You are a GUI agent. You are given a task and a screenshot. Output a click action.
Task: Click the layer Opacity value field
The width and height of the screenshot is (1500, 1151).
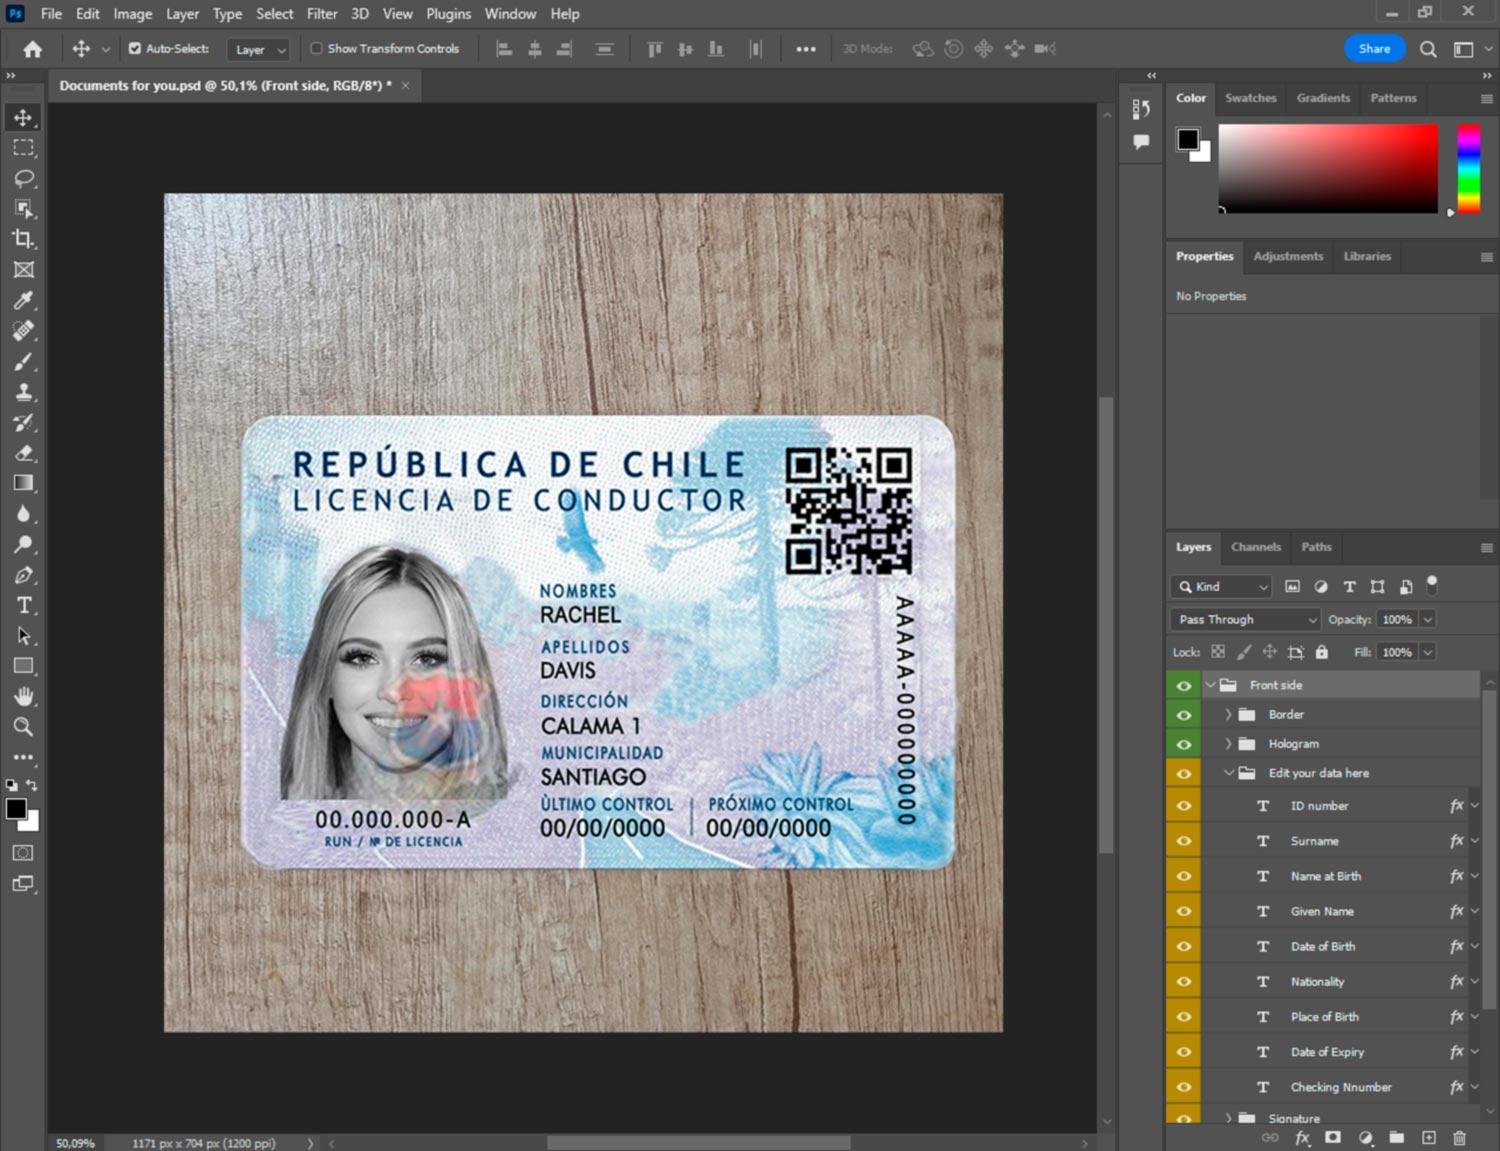coord(1396,620)
